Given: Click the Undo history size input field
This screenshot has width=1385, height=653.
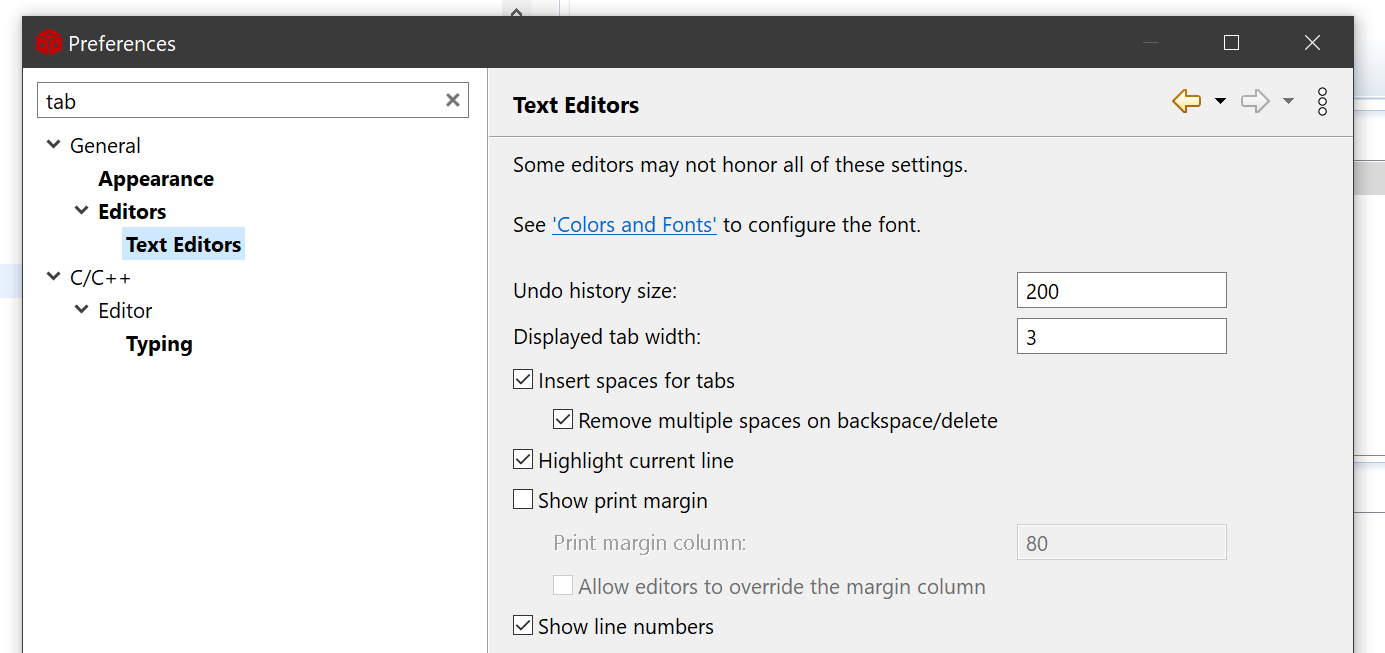Looking at the screenshot, I should click(x=1121, y=289).
